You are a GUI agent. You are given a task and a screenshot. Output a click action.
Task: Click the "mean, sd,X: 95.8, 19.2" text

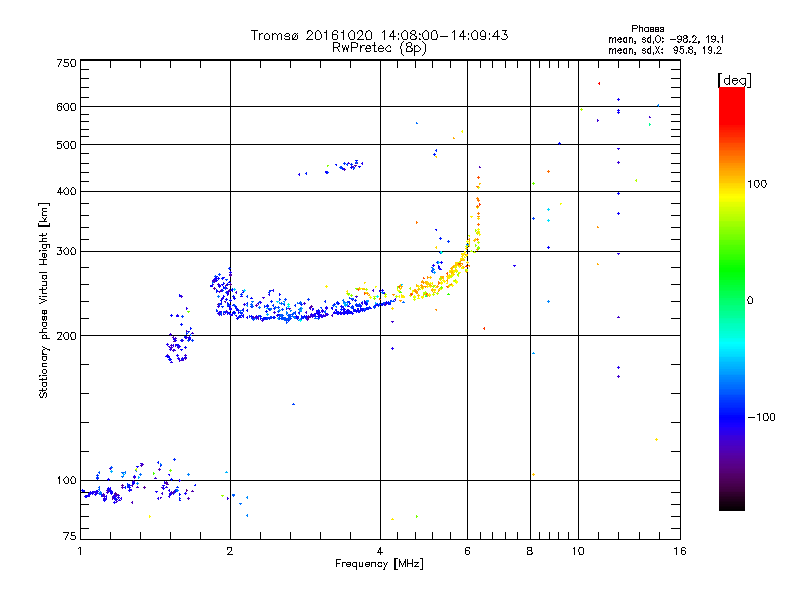[x=665, y=50]
